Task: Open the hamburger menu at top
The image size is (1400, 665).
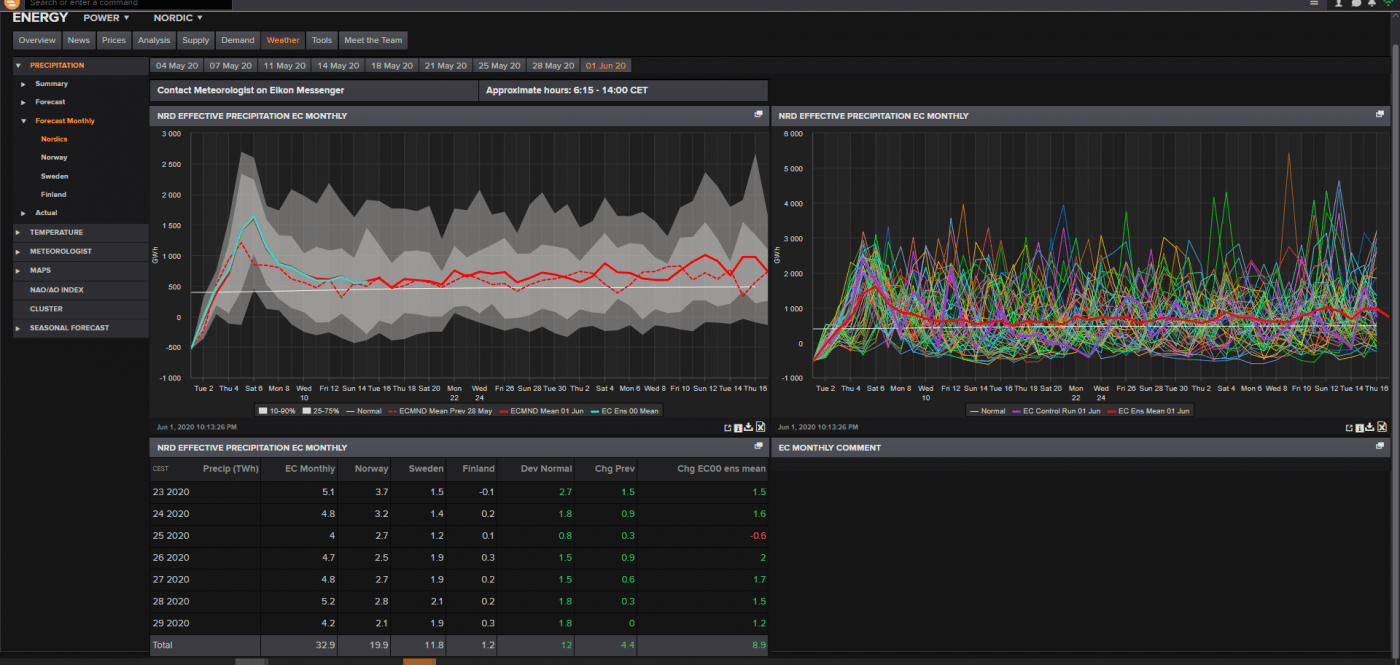Action: pyautogui.click(x=1314, y=4)
